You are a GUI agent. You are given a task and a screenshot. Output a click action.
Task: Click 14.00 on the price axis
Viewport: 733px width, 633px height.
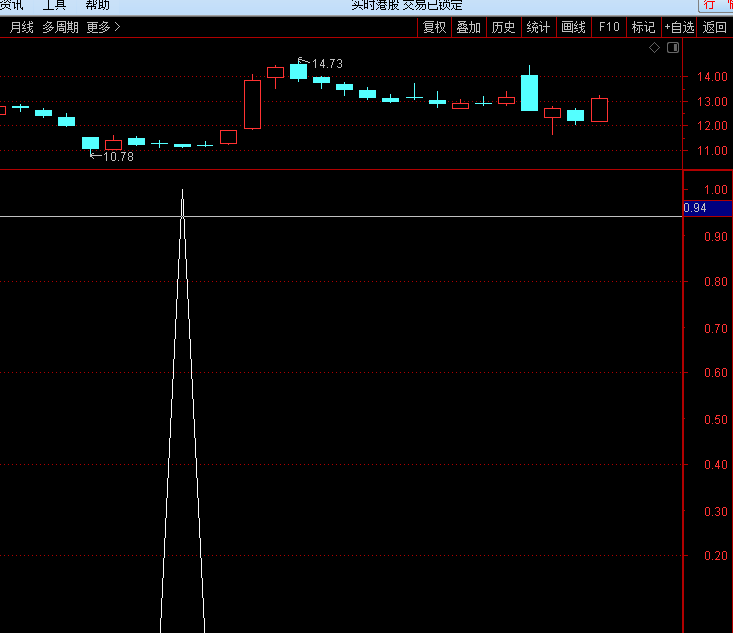pos(712,77)
